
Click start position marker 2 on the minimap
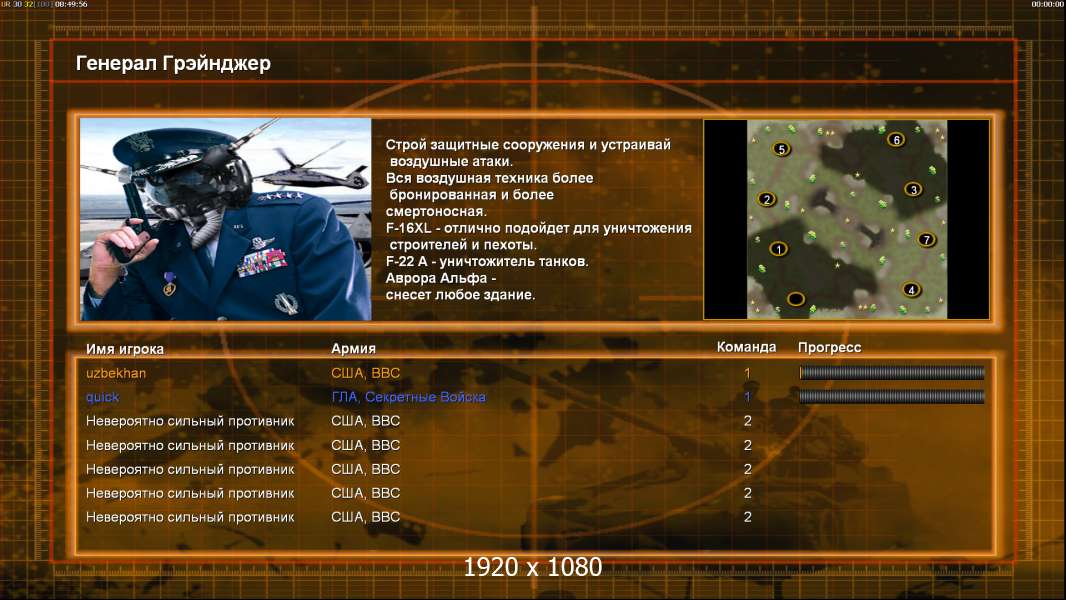coord(767,199)
